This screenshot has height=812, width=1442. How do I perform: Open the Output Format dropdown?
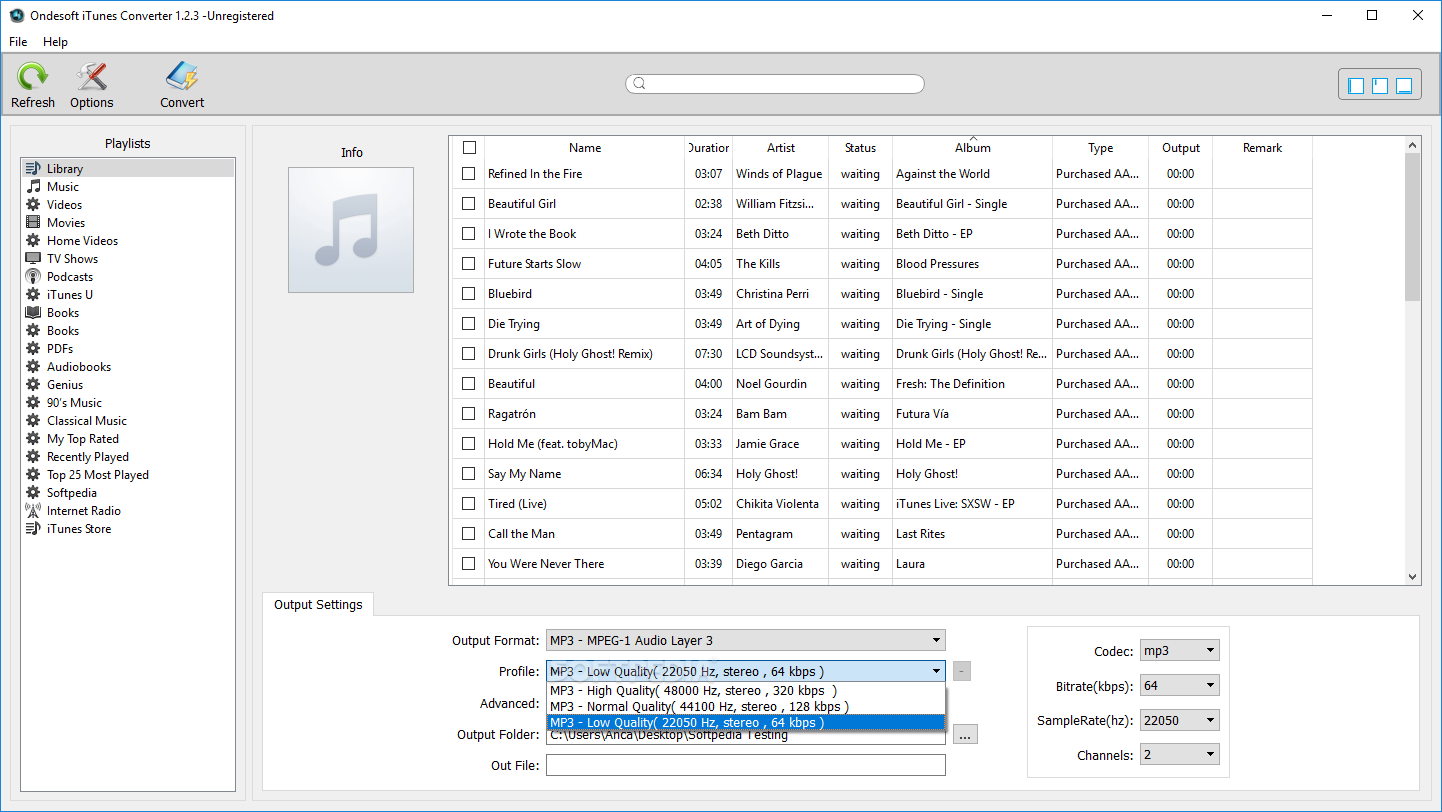745,641
